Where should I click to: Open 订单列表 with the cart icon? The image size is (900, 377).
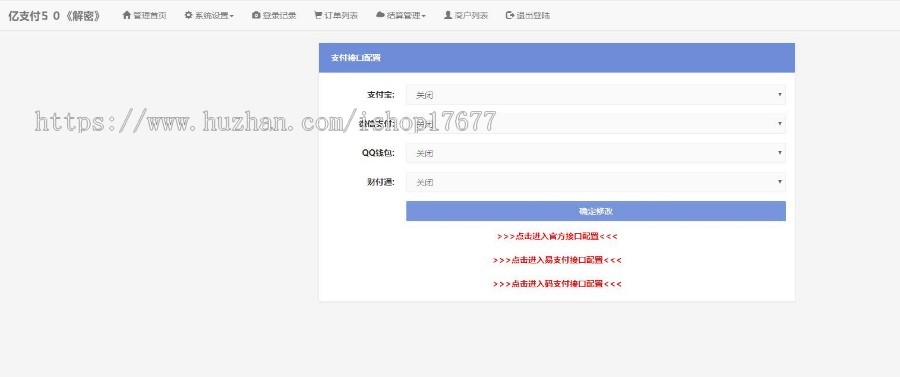click(336, 15)
